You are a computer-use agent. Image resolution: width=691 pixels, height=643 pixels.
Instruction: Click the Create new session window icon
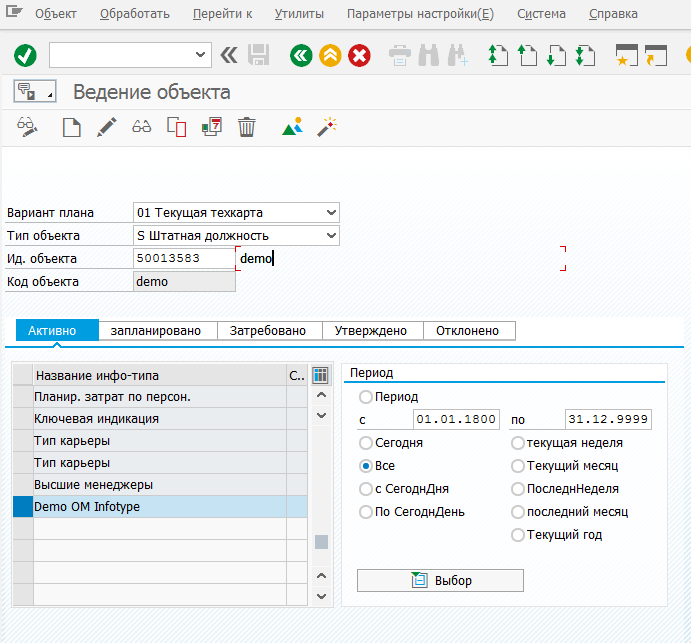click(x=627, y=56)
